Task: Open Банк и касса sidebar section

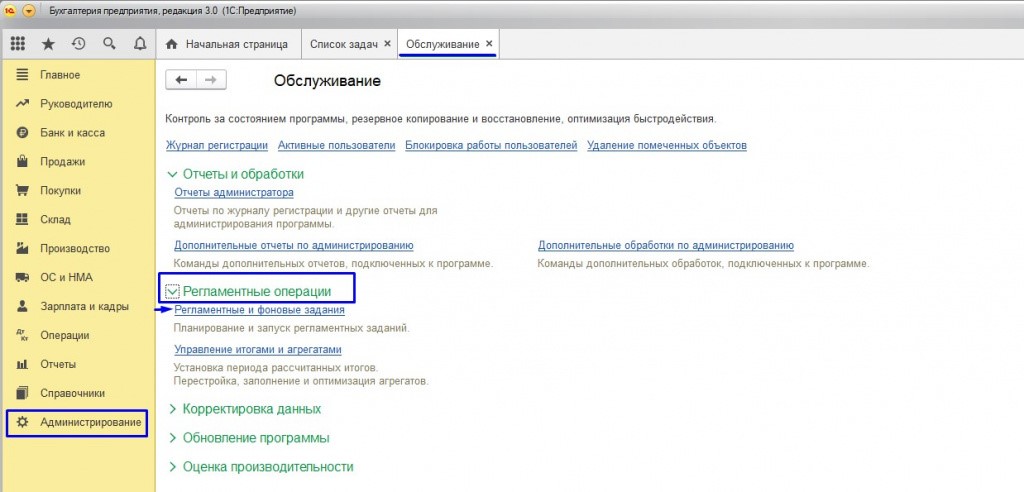Action: click(x=72, y=132)
